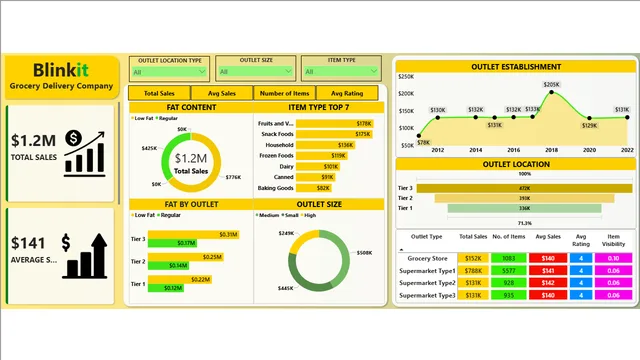Select the Household $136K bar
The image size is (640, 360).
(x=326, y=145)
